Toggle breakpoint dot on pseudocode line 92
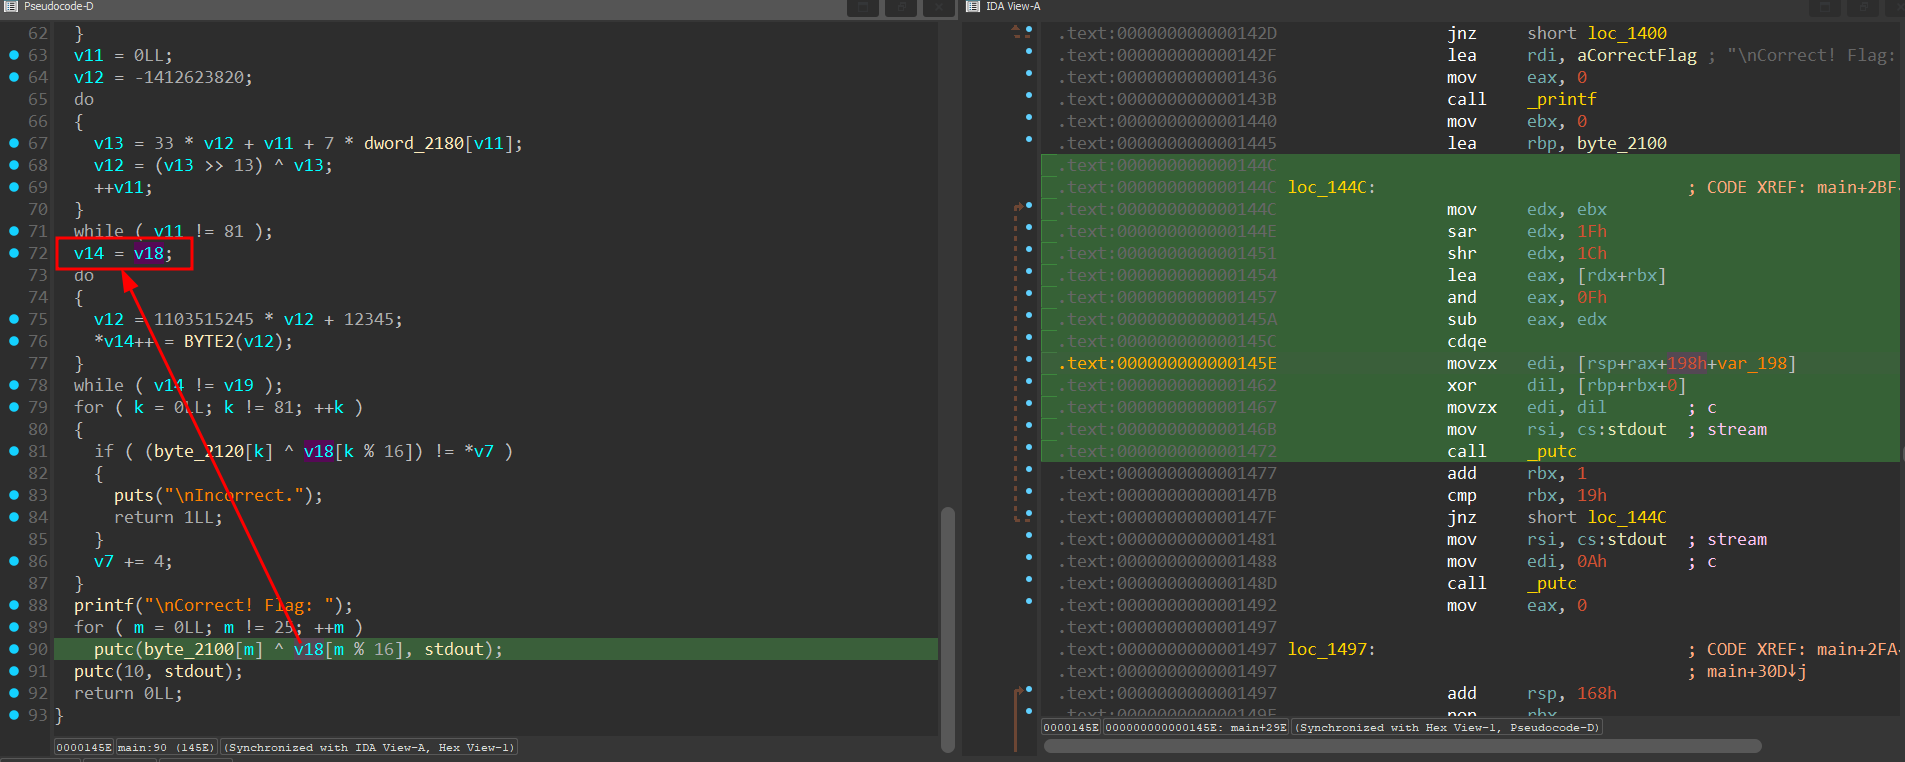Image resolution: width=1905 pixels, height=762 pixels. click(14, 693)
